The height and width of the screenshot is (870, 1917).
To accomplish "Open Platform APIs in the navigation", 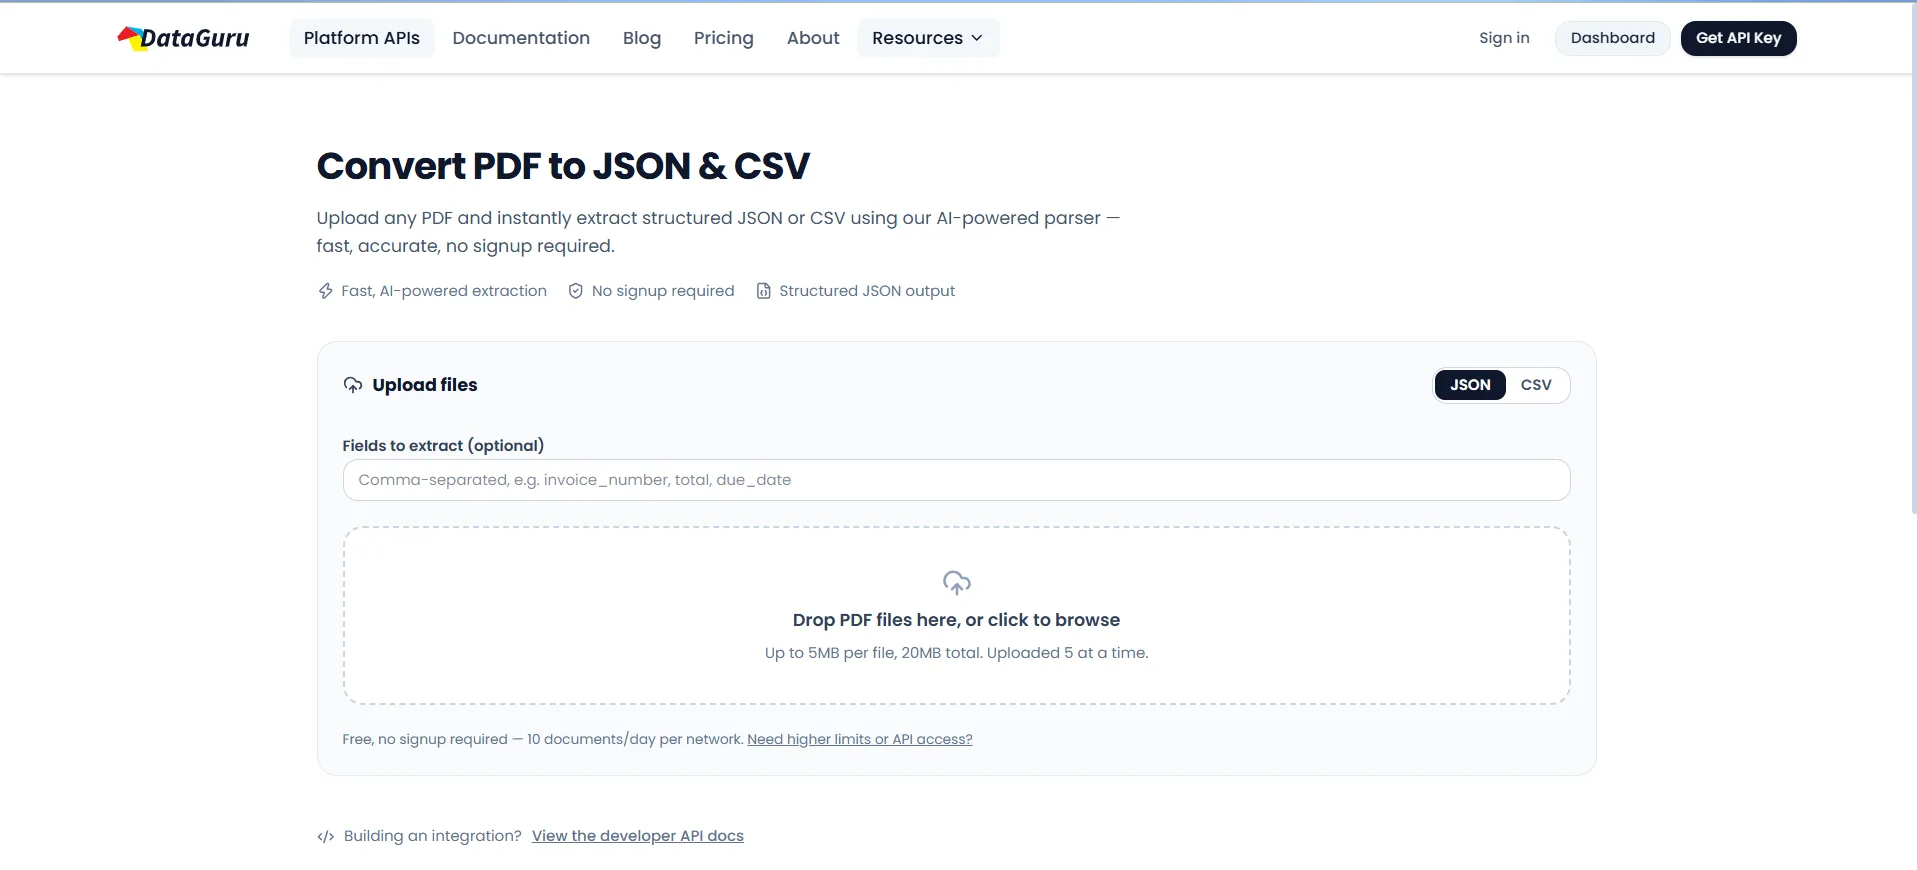I will point(362,38).
